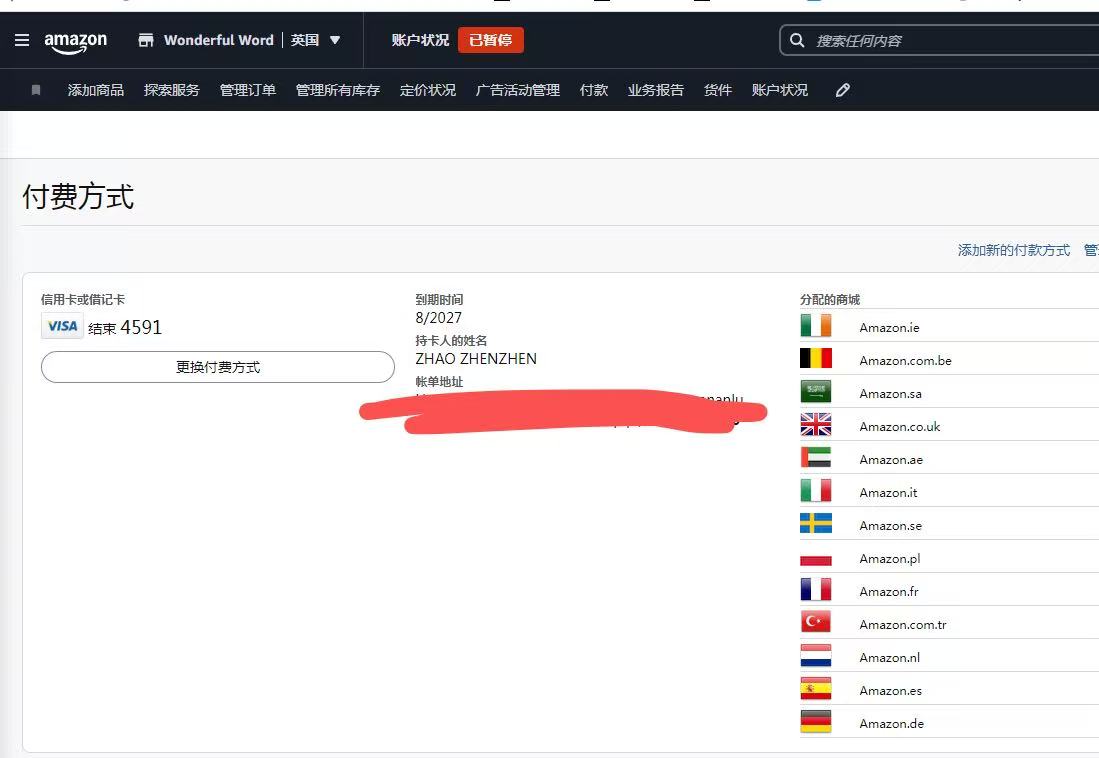The image size is (1099, 758).
Task: Select the Amazon.ie marketplace text
Action: 889,327
